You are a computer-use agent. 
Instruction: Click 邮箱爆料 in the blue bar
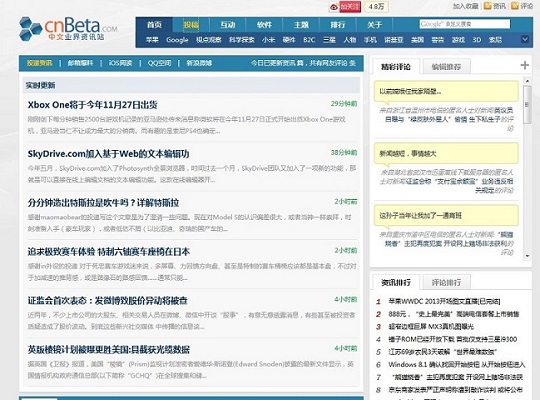coord(80,63)
